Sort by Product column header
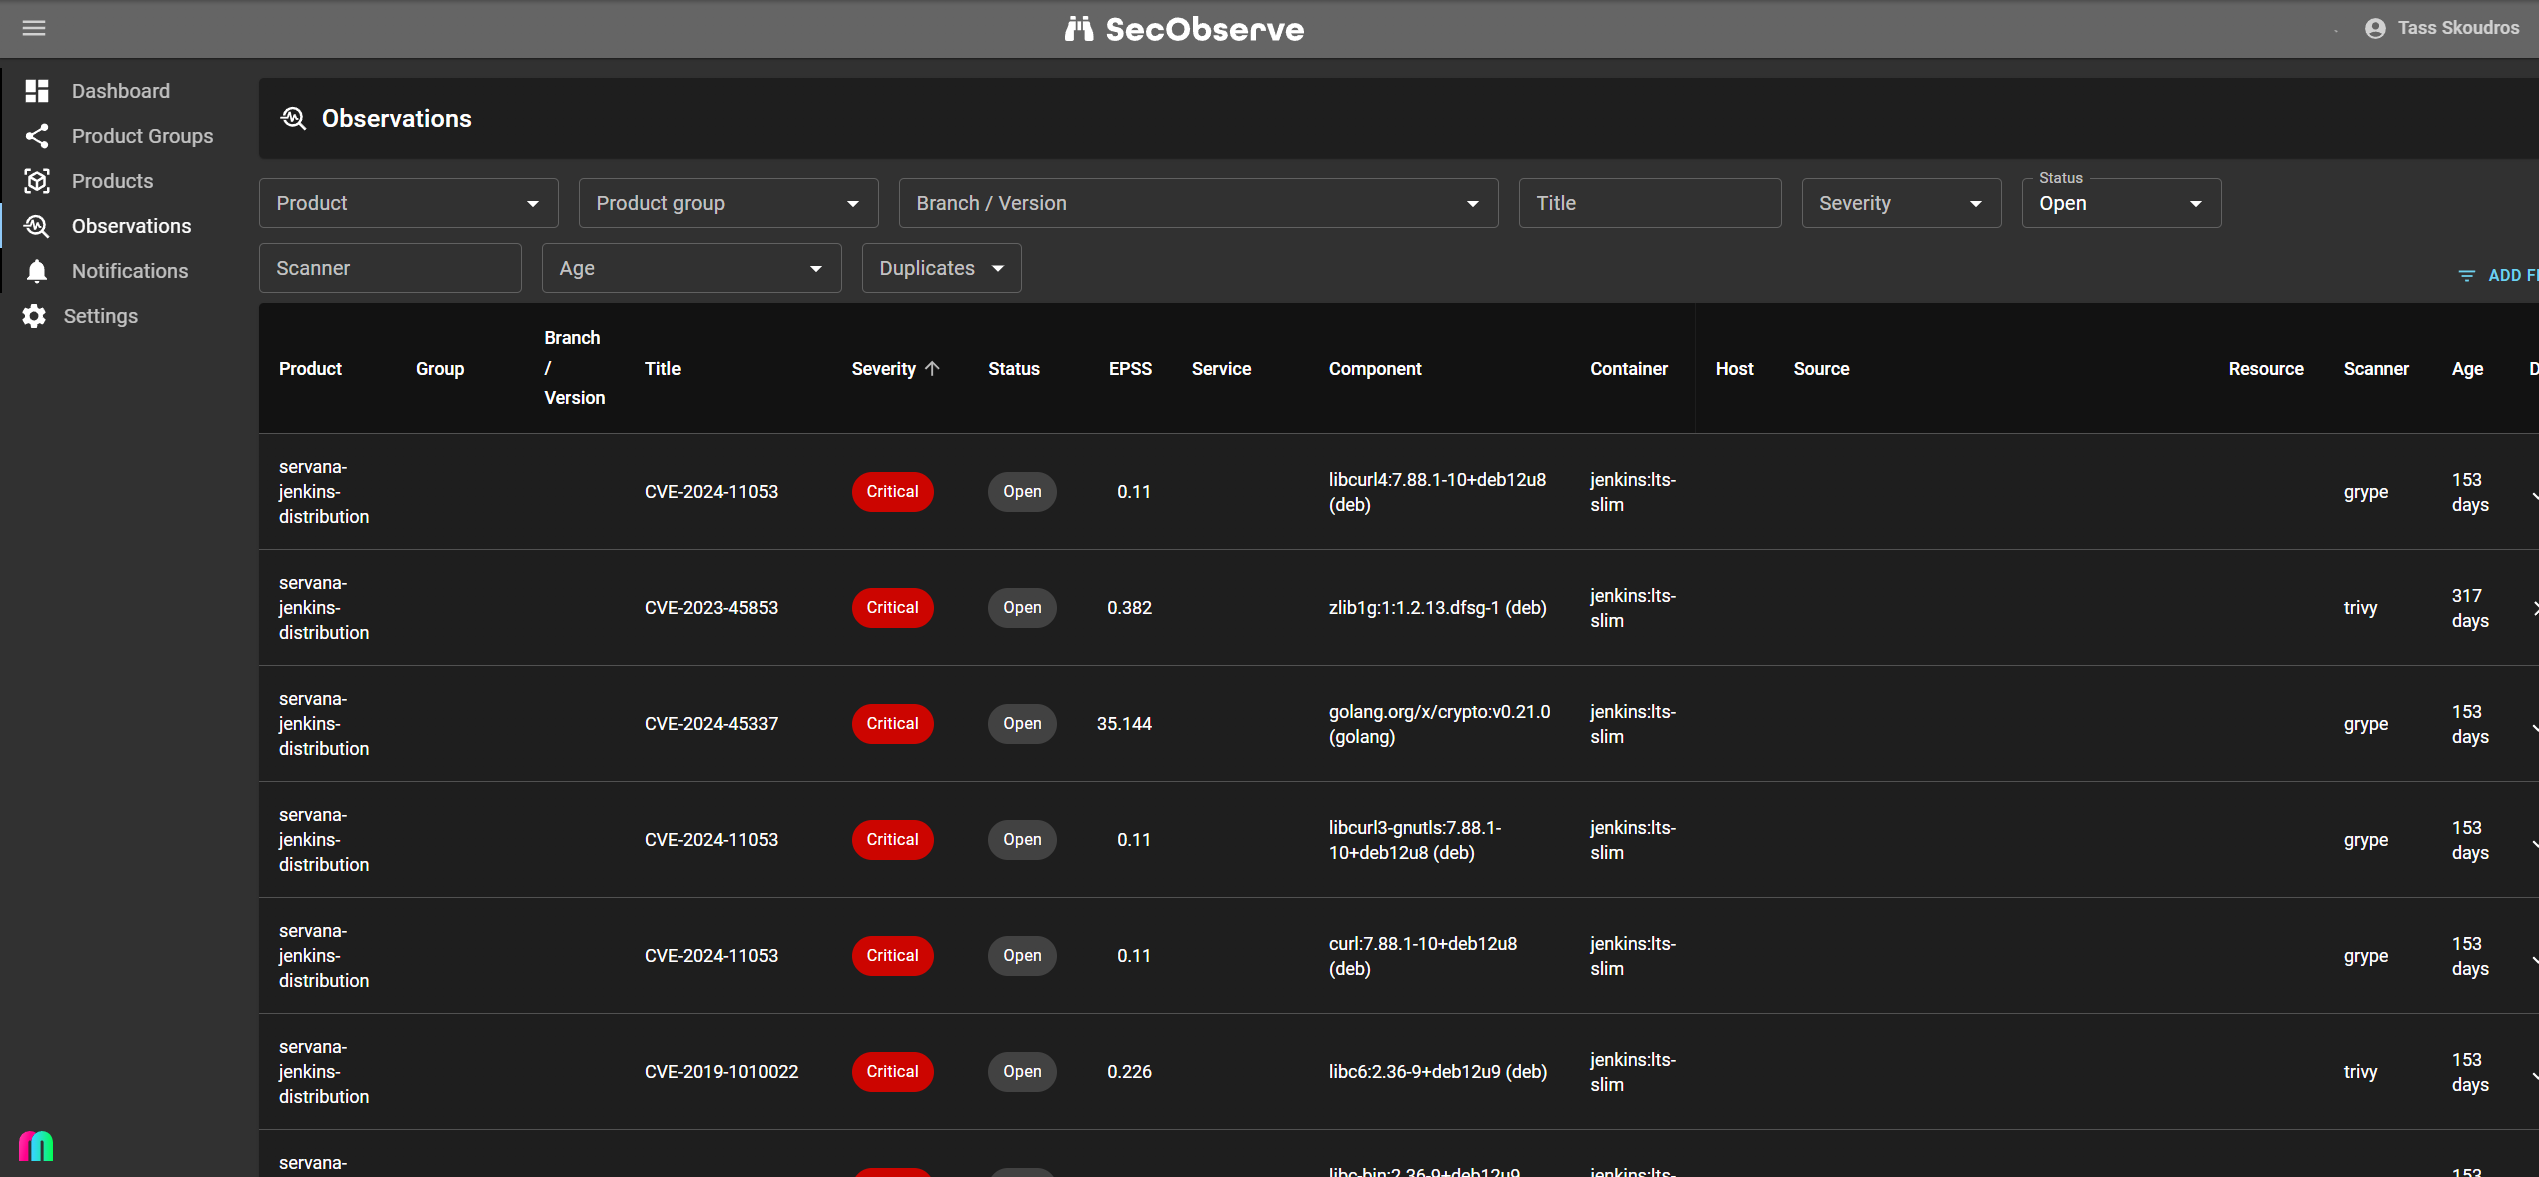 [x=310, y=368]
